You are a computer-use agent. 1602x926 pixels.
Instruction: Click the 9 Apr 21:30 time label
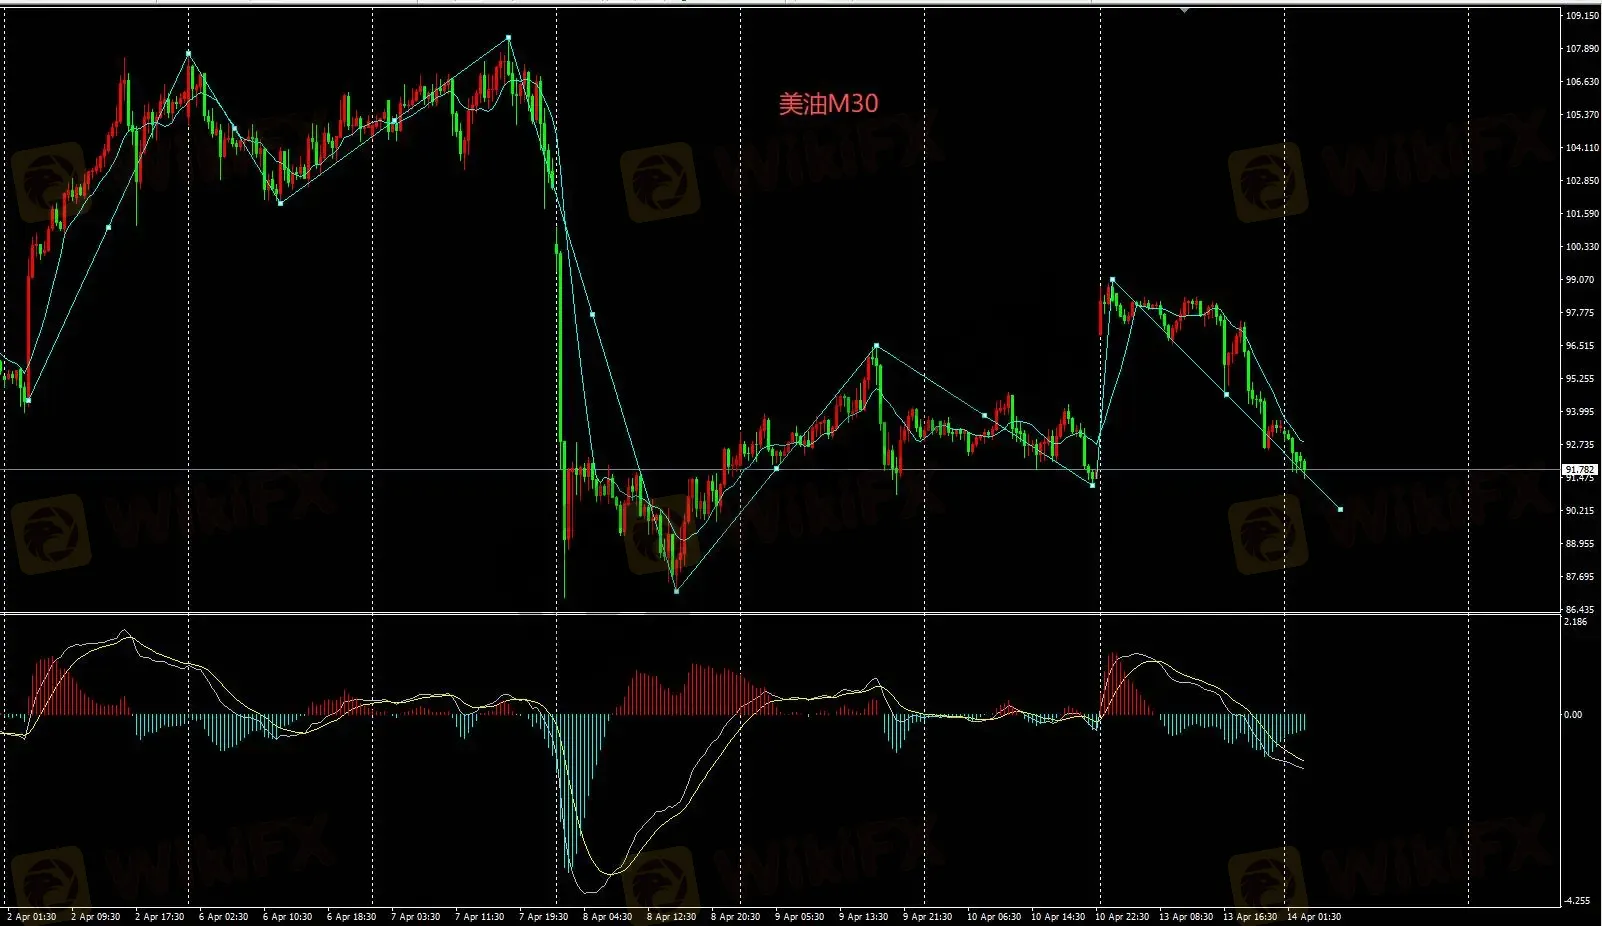[x=928, y=917]
